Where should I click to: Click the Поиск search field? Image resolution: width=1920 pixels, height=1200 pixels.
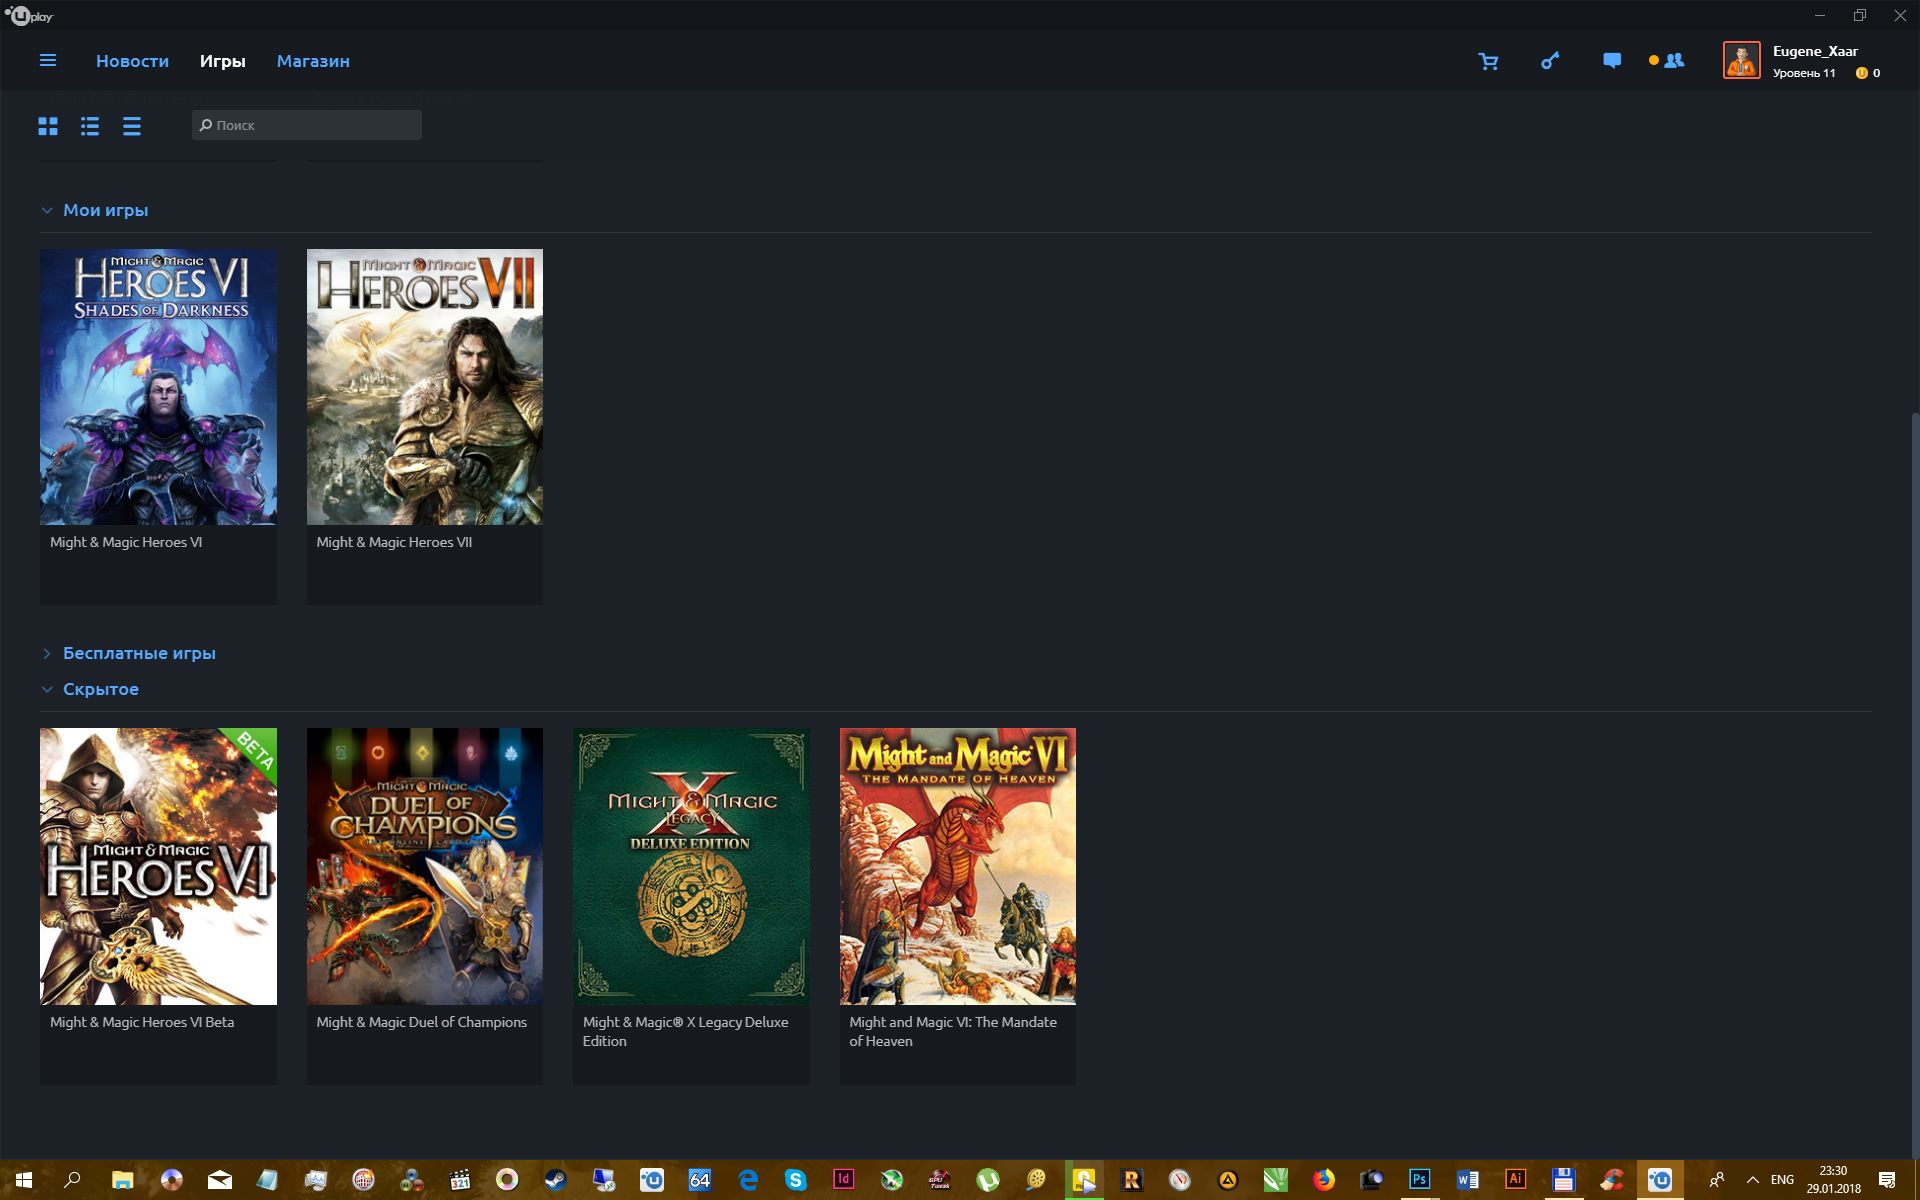pos(307,125)
